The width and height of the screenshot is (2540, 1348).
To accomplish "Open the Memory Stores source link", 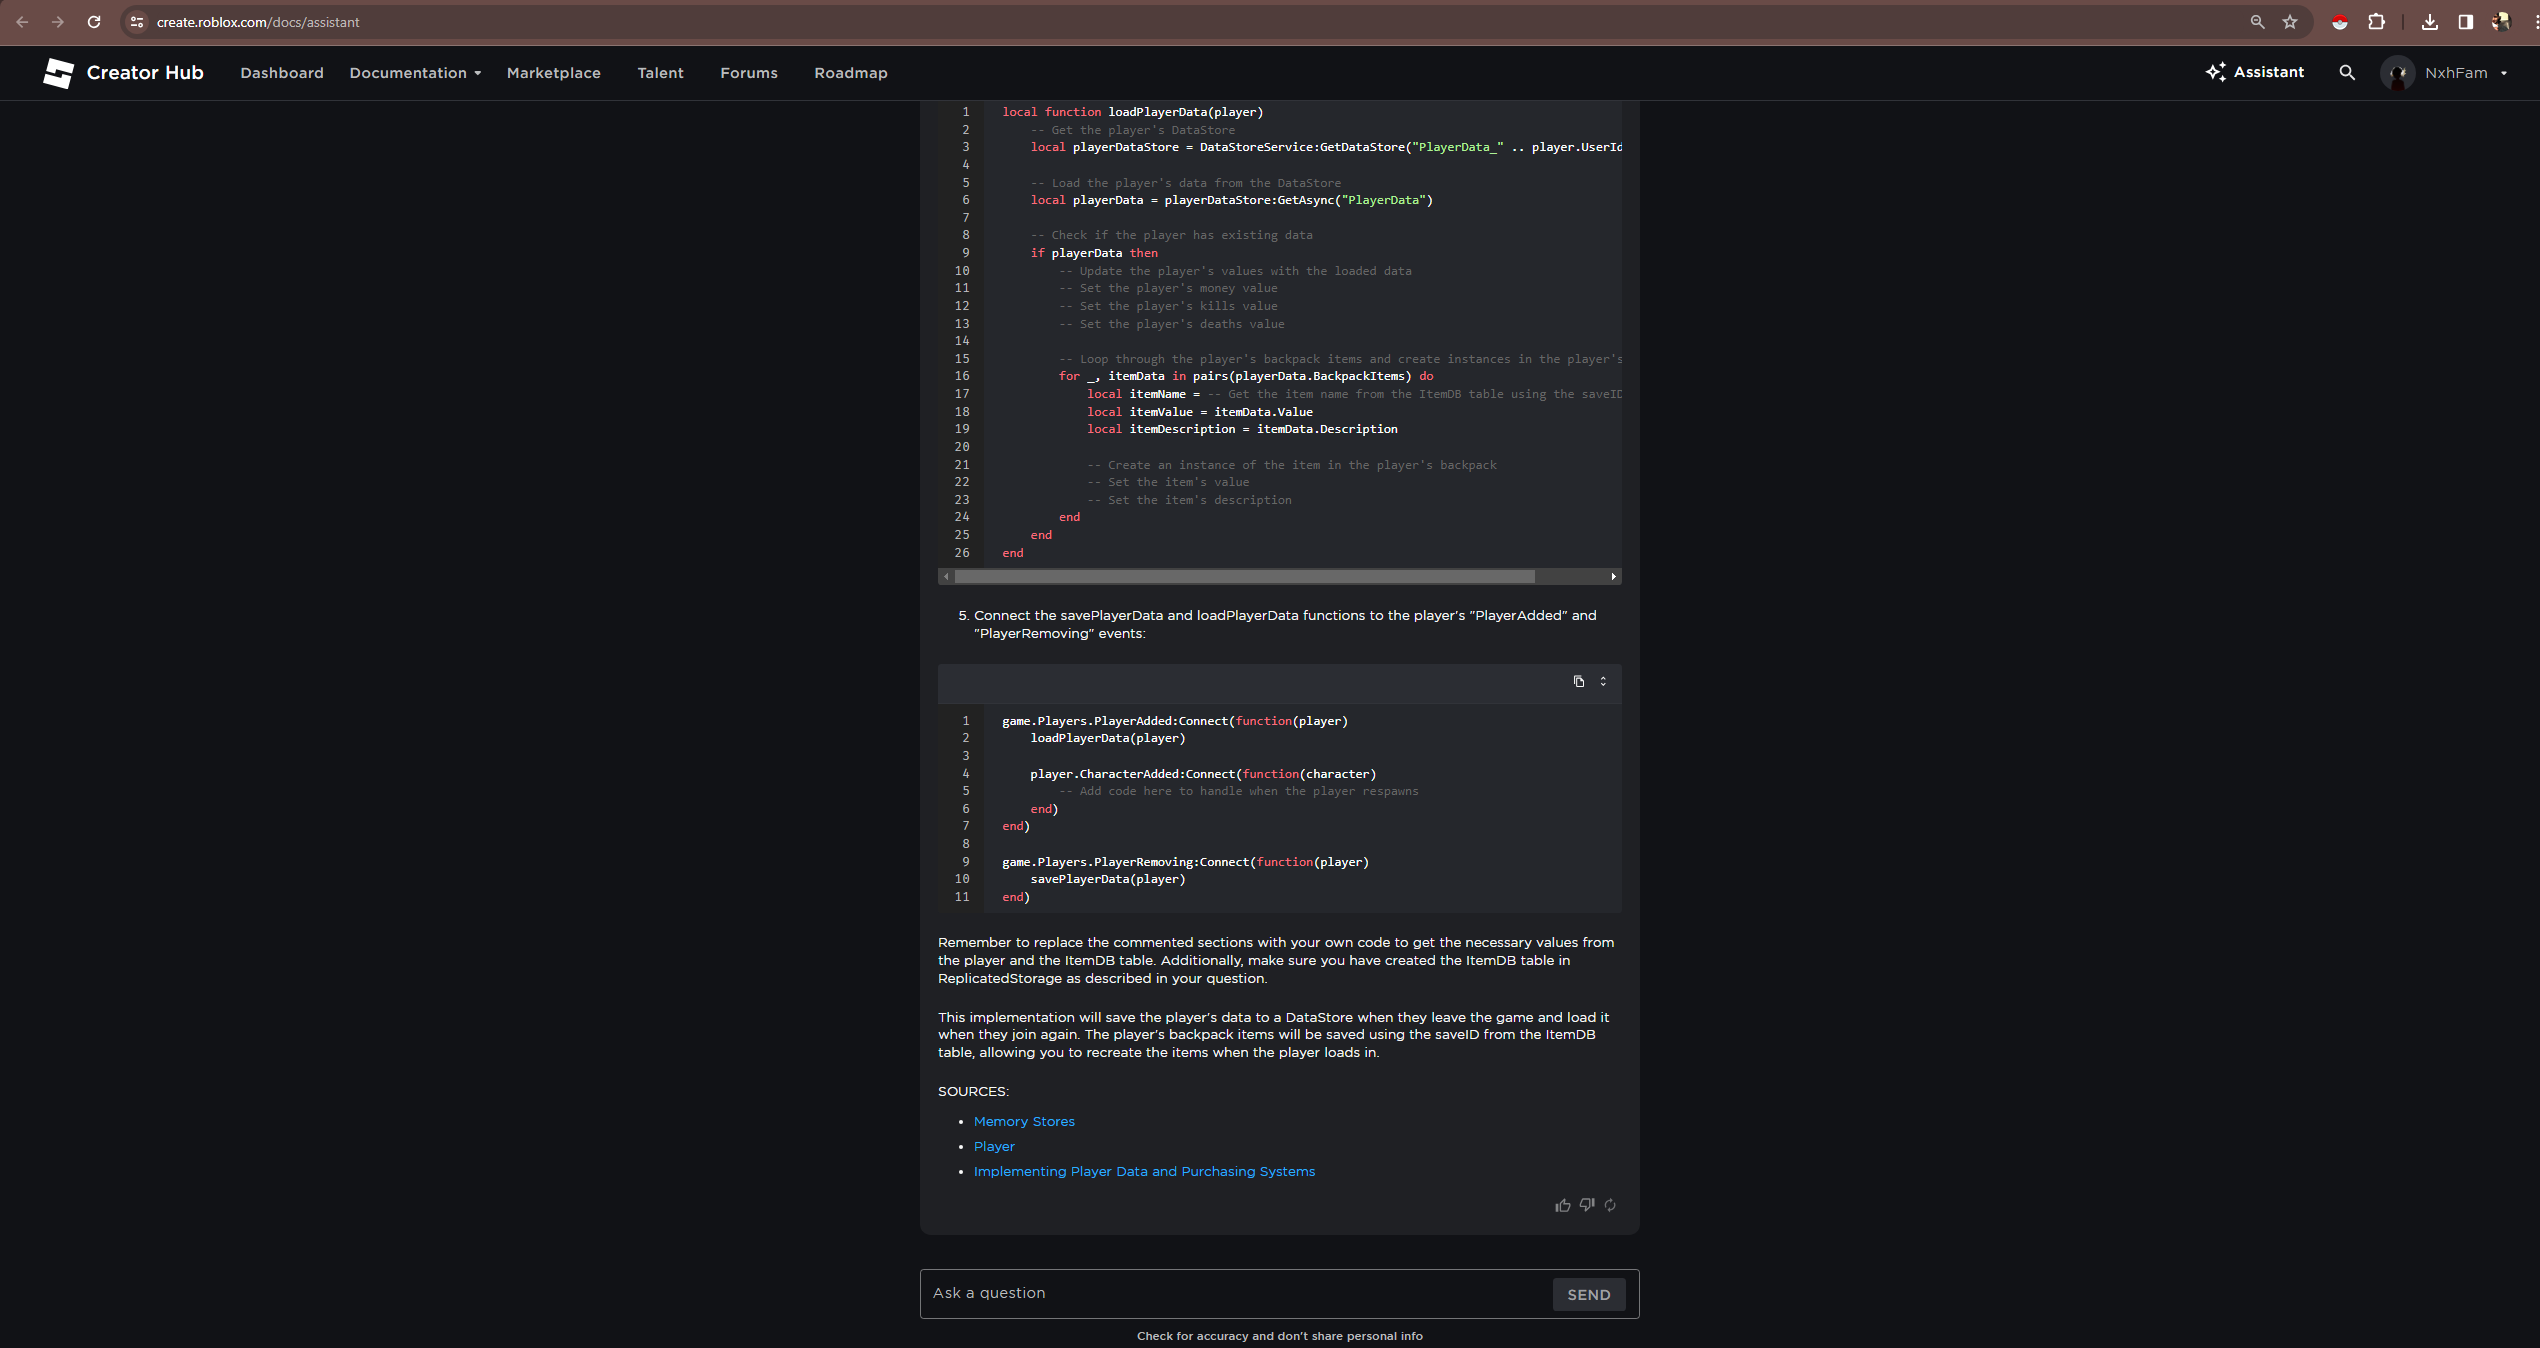I will click(1024, 1121).
